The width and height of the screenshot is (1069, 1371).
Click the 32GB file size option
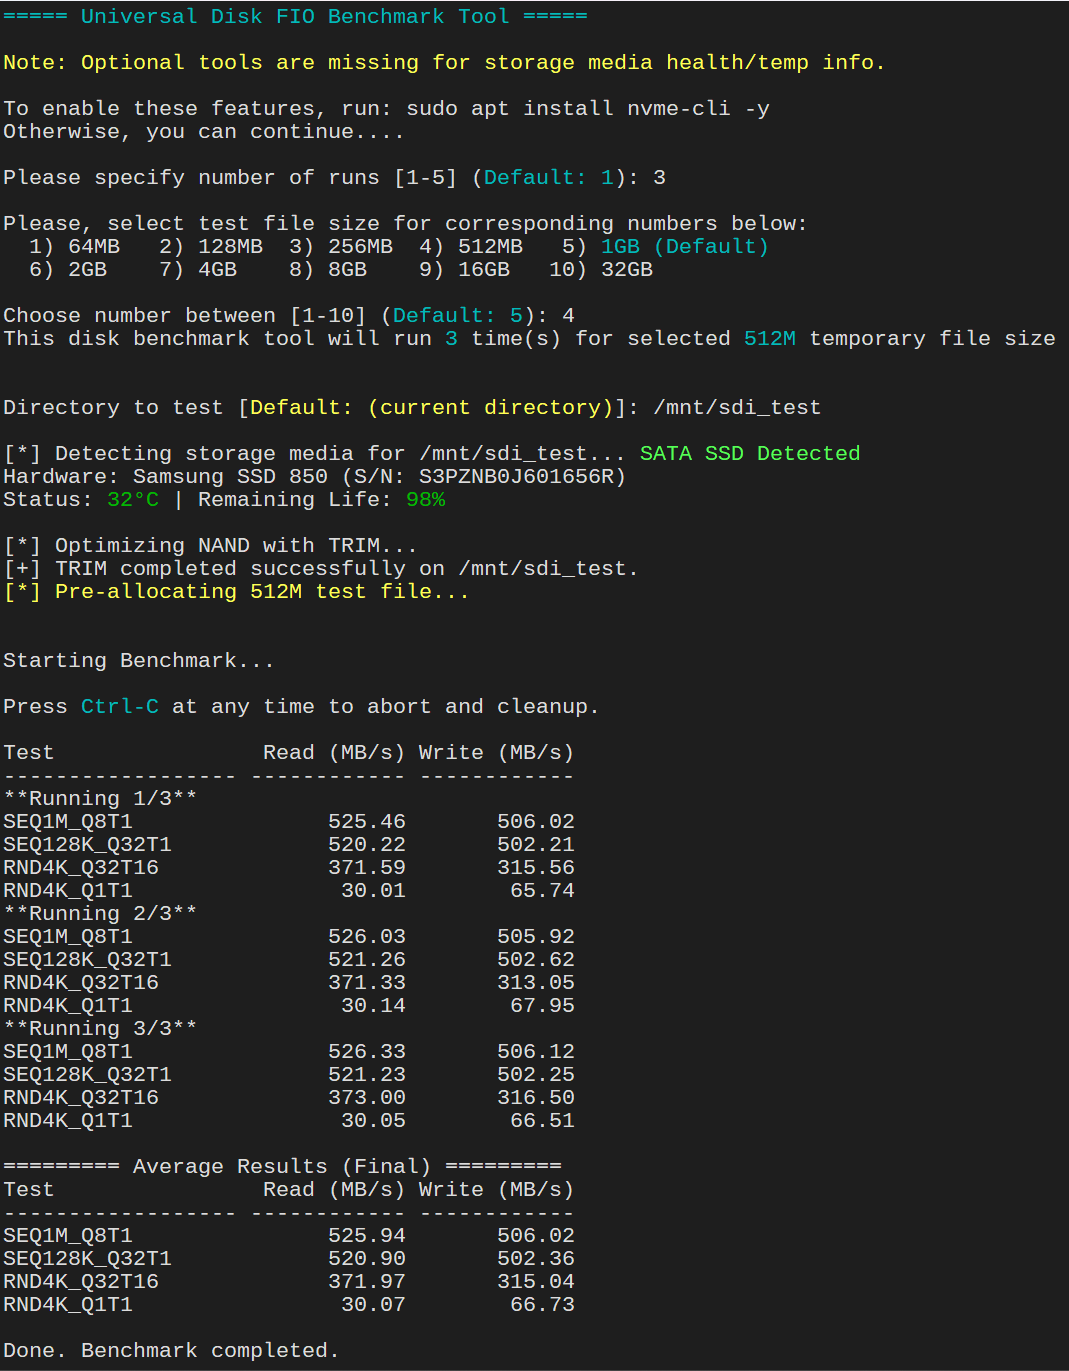(x=626, y=269)
